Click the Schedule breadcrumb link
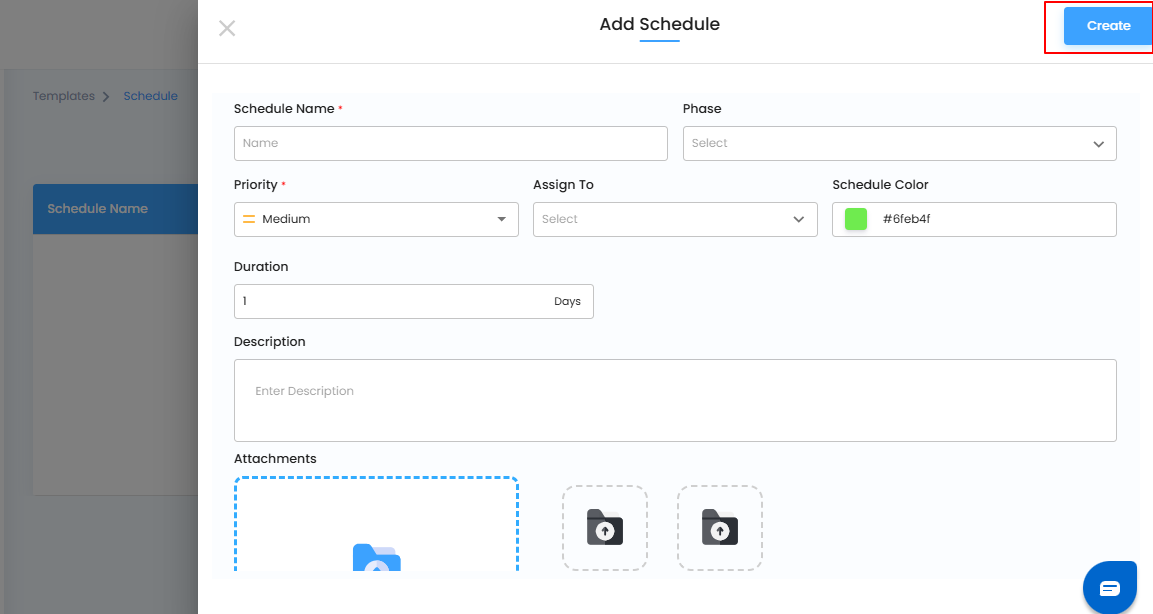The width and height of the screenshot is (1153, 614). pyautogui.click(x=150, y=96)
